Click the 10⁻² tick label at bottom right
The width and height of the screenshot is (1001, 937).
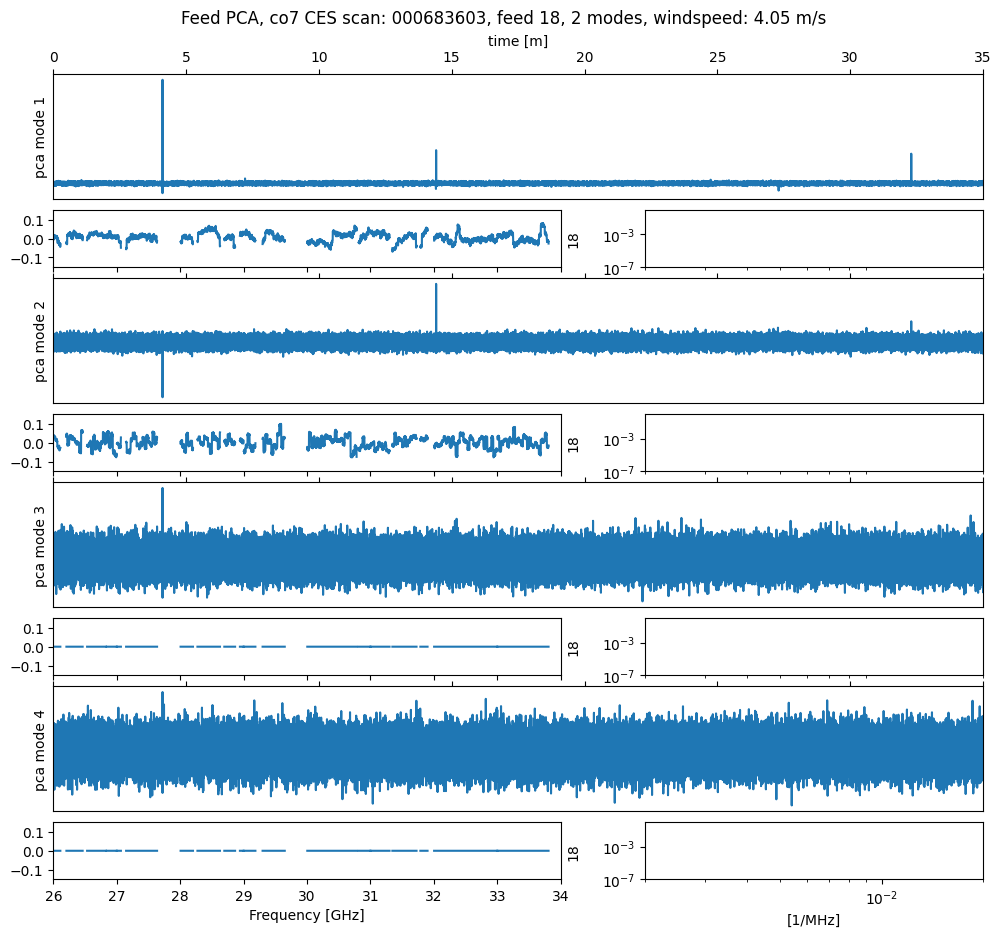[x=880, y=897]
